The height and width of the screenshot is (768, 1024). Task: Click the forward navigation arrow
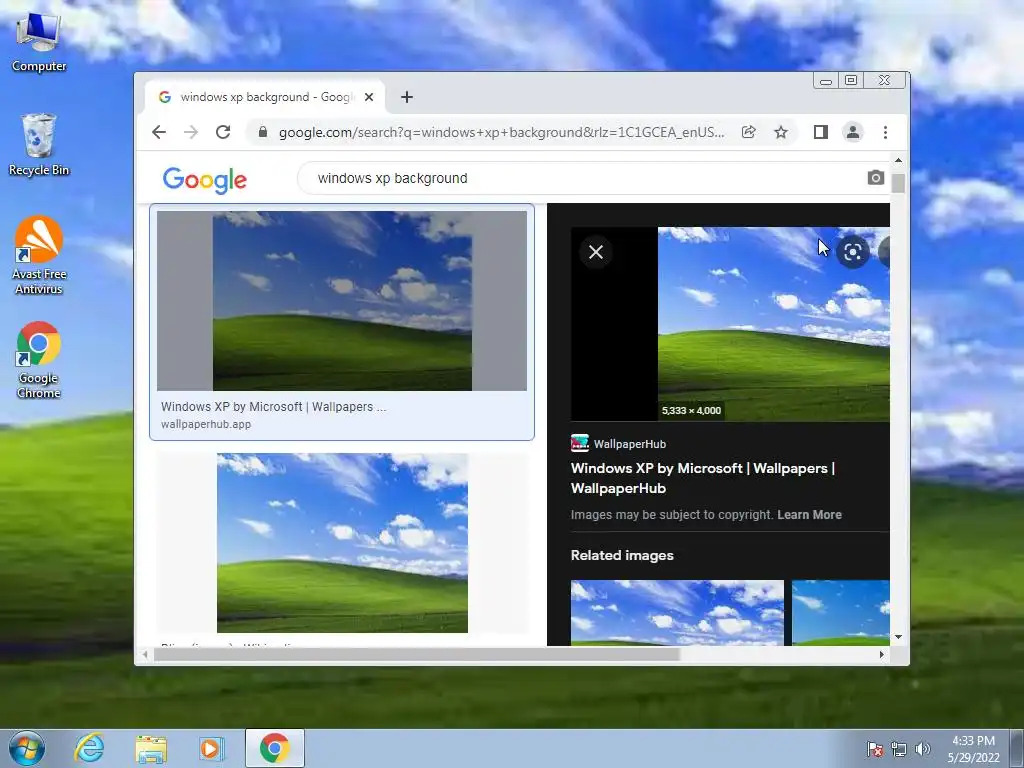[x=191, y=133]
